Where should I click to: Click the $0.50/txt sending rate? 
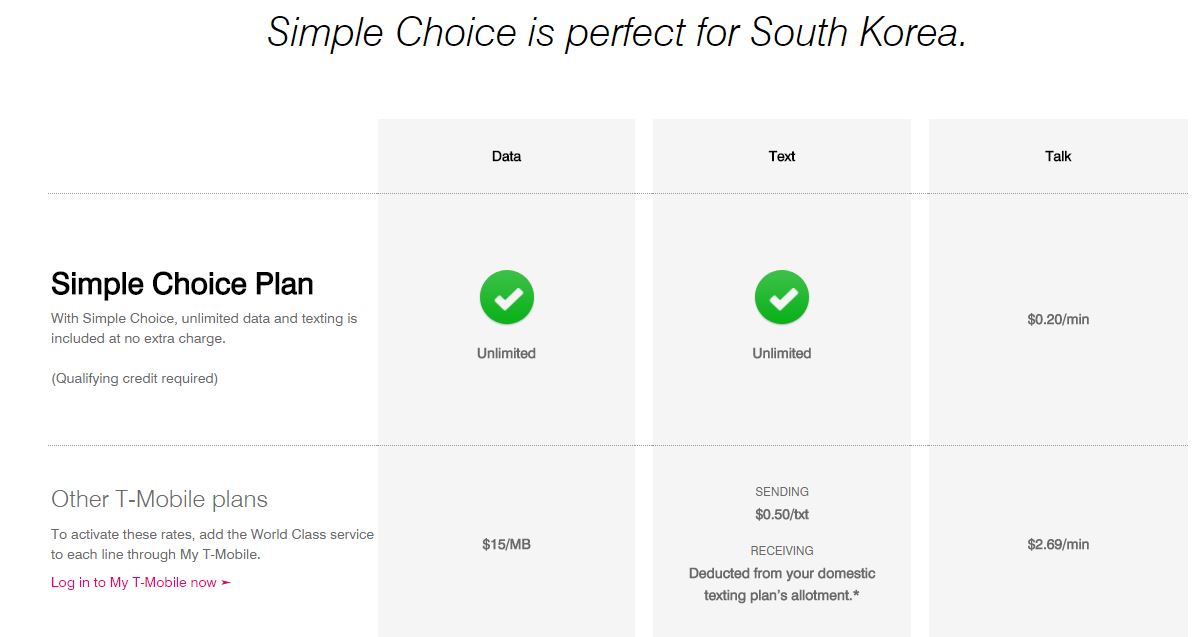(x=782, y=515)
